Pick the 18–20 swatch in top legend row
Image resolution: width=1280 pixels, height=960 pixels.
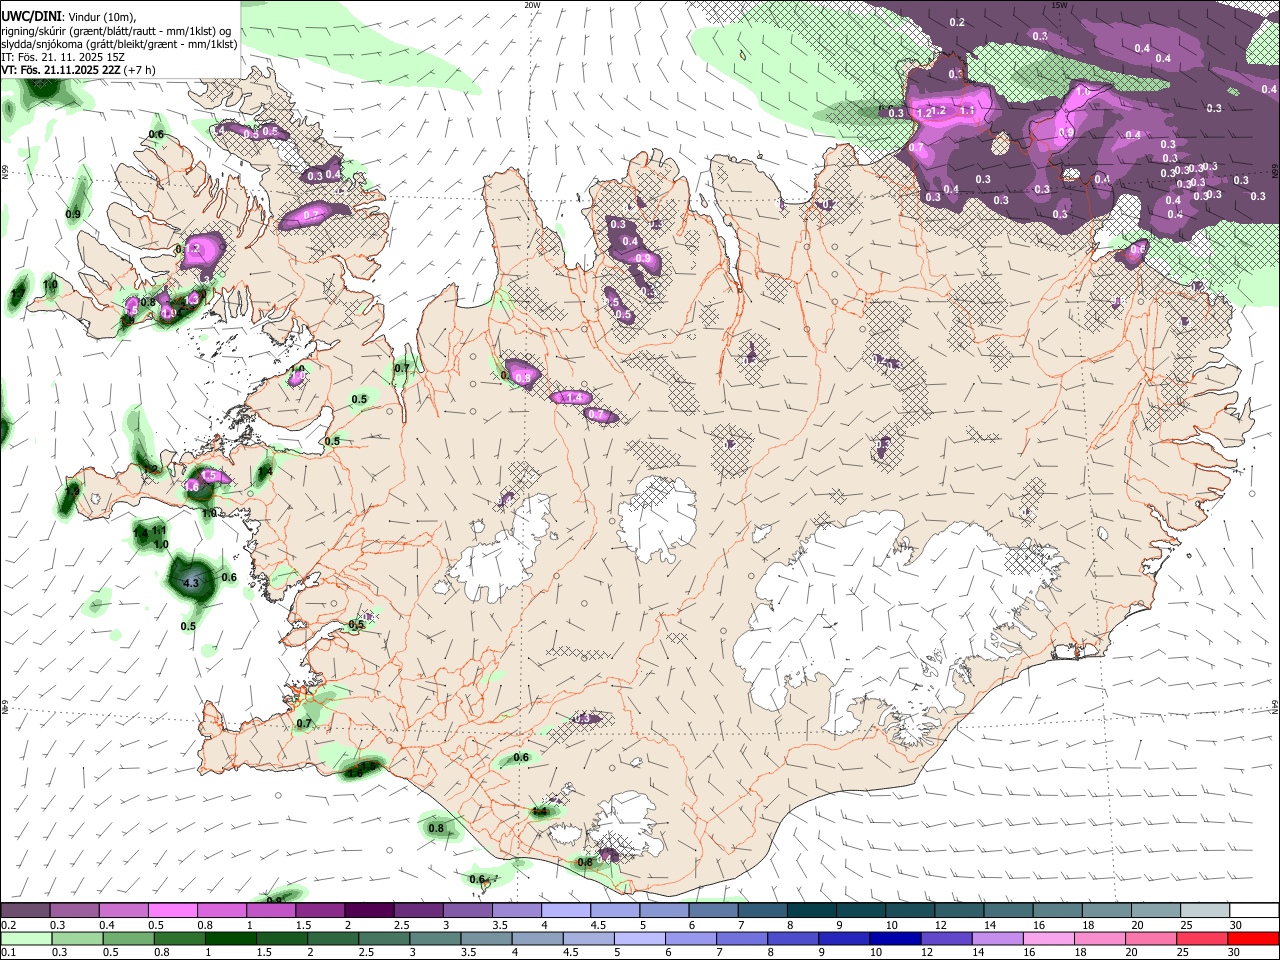[1107, 911]
